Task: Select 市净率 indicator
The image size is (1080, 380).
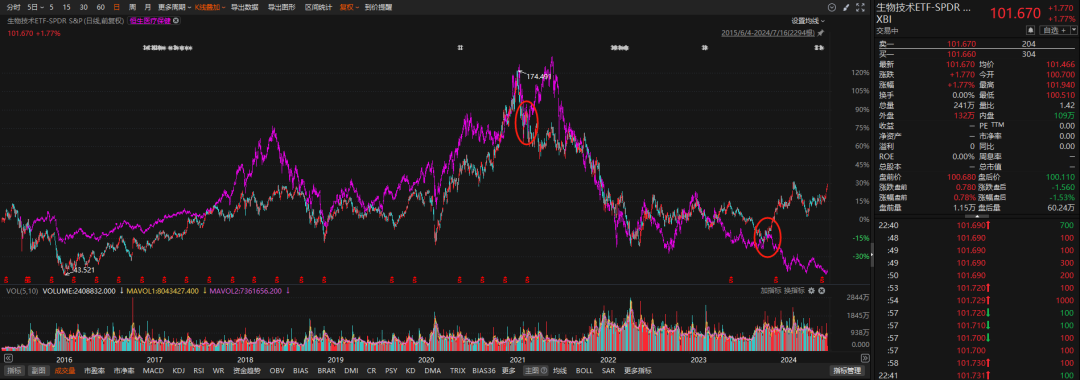Action: point(124,370)
